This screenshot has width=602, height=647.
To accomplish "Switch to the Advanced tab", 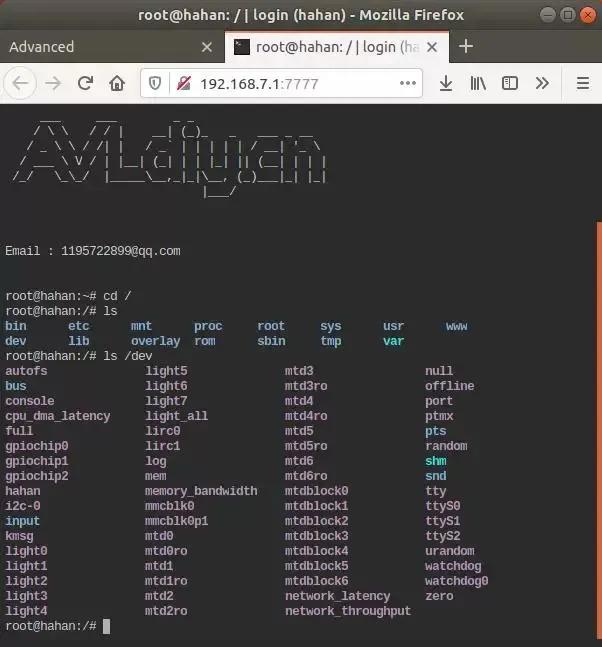I will click(100, 47).
